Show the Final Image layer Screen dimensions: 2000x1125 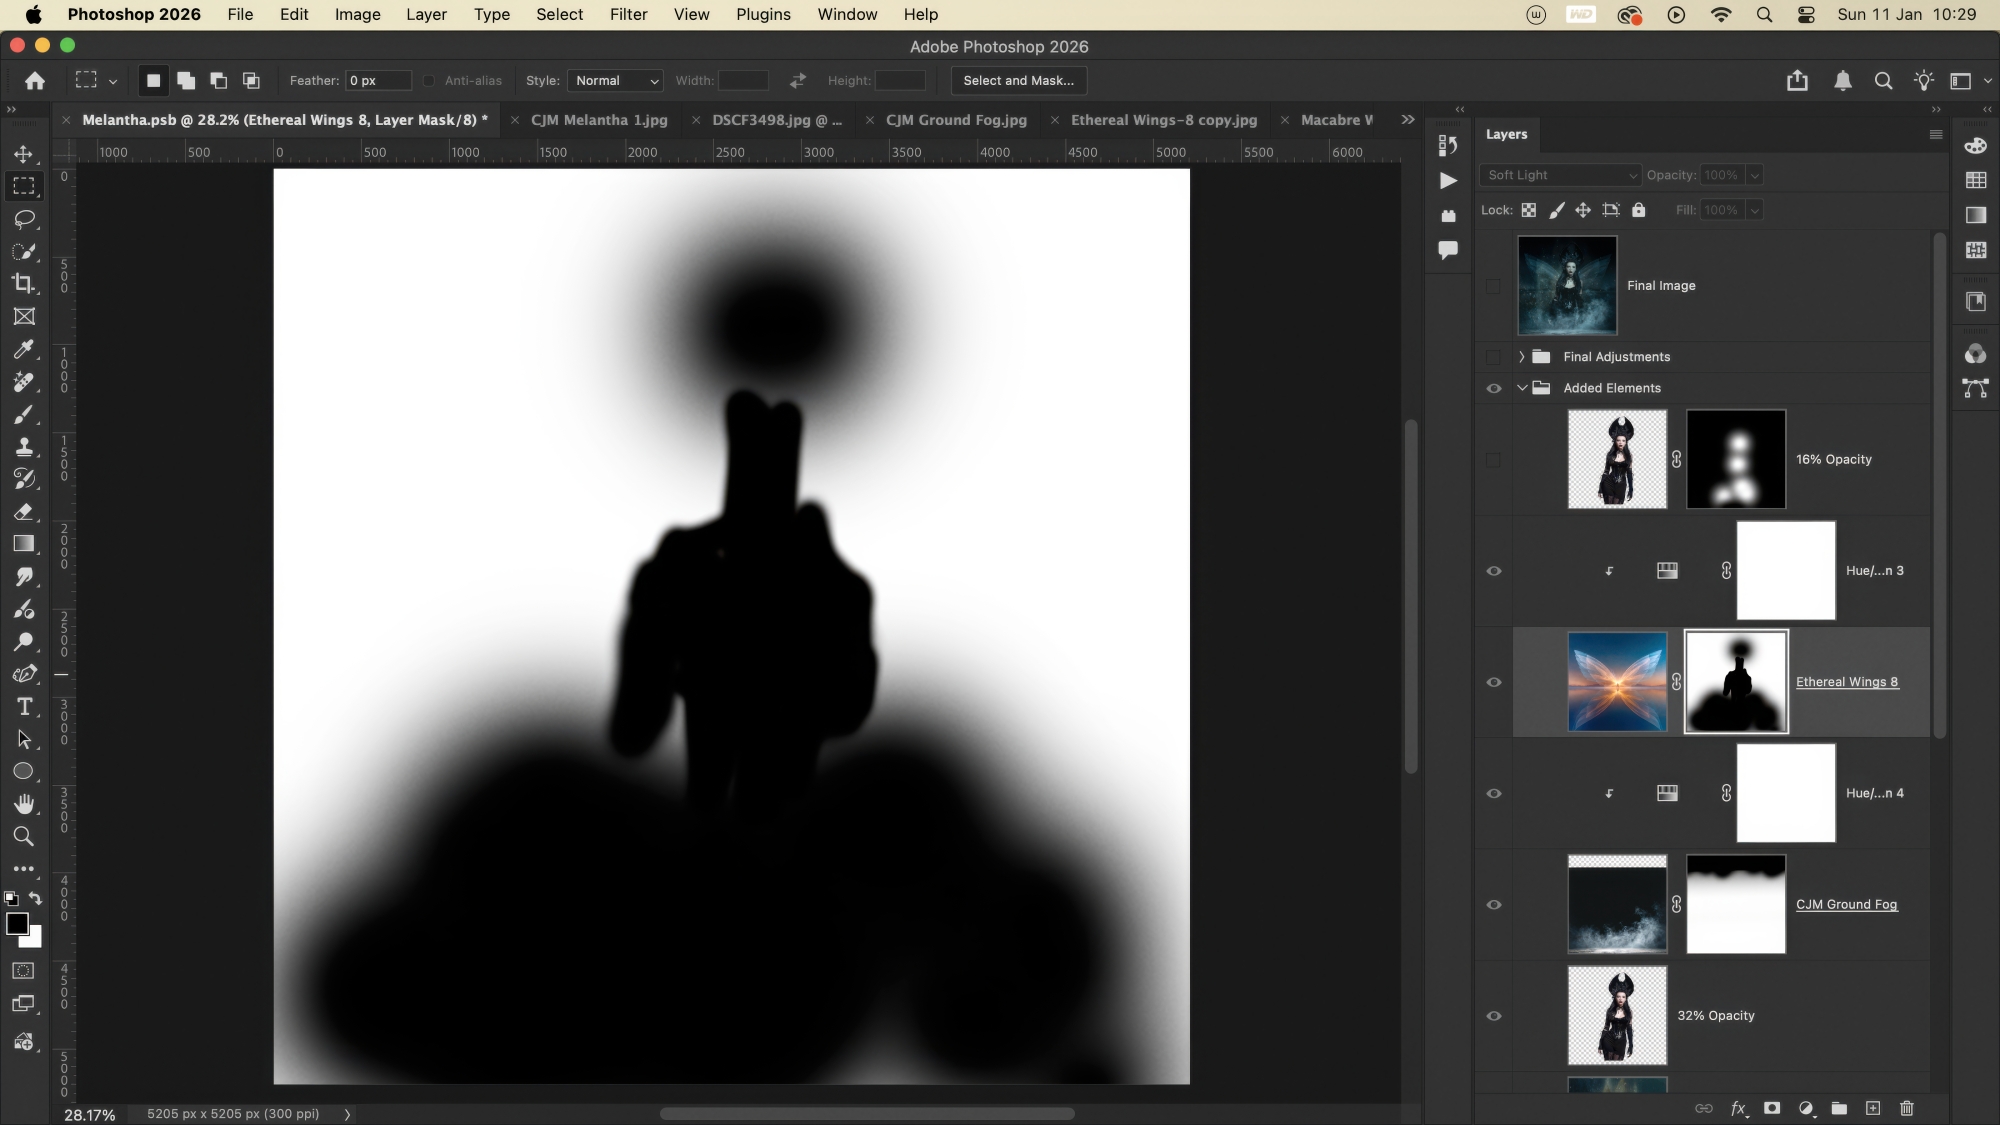(1494, 286)
